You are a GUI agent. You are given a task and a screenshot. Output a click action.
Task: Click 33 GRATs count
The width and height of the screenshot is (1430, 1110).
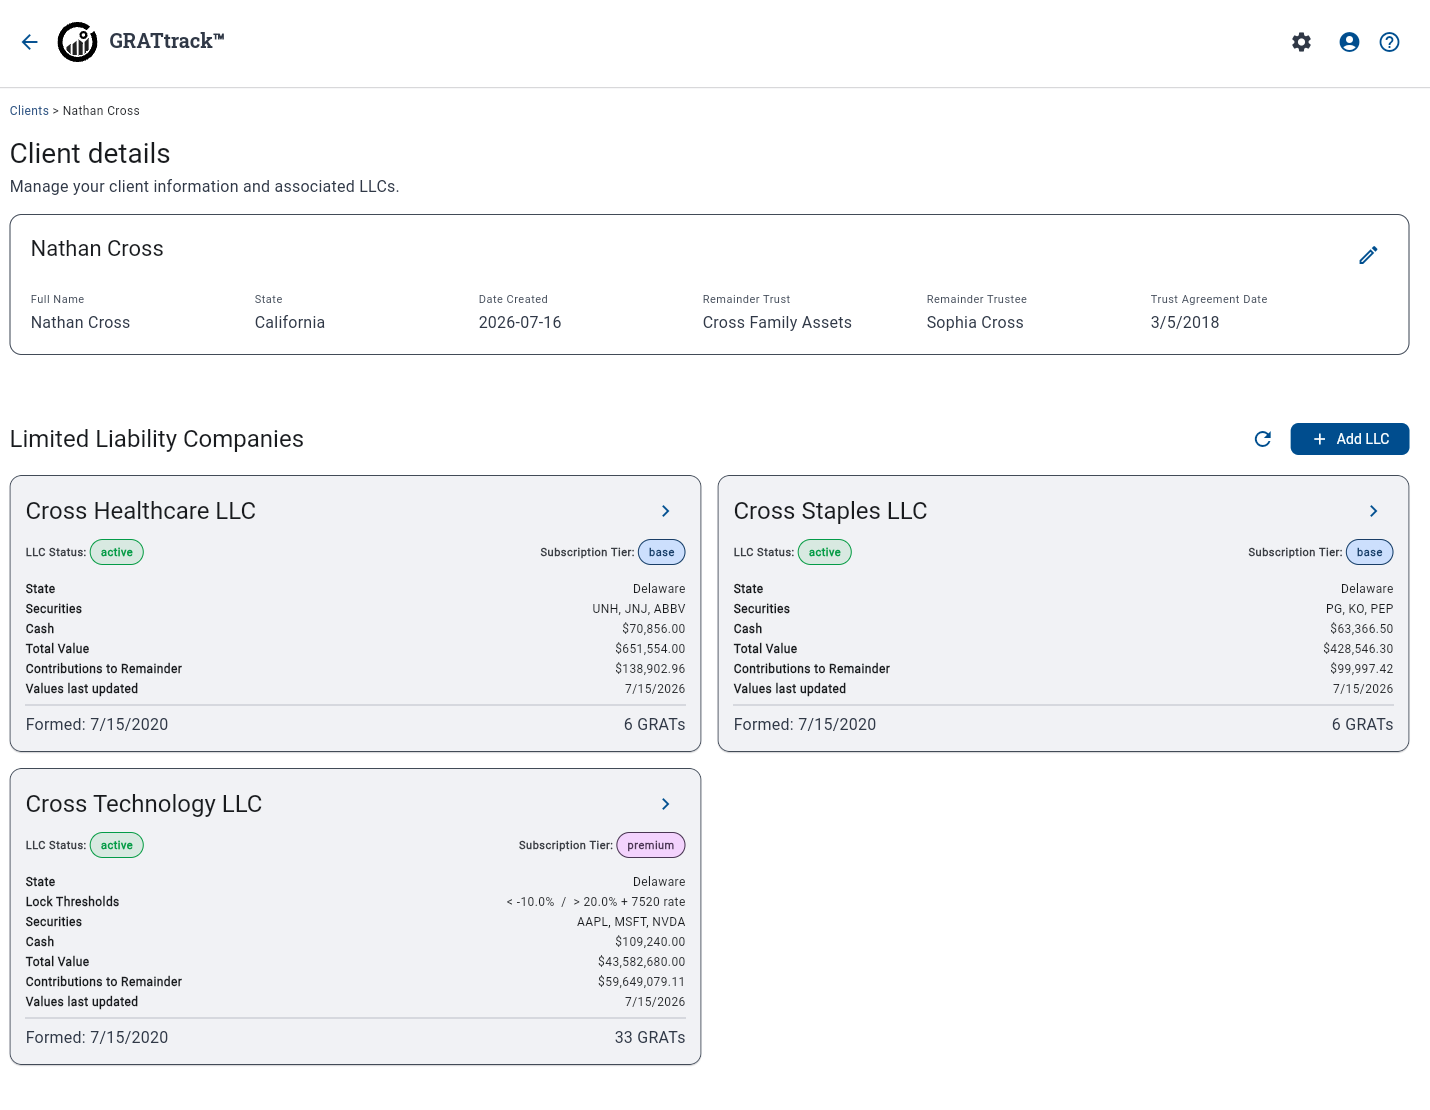(x=650, y=1038)
